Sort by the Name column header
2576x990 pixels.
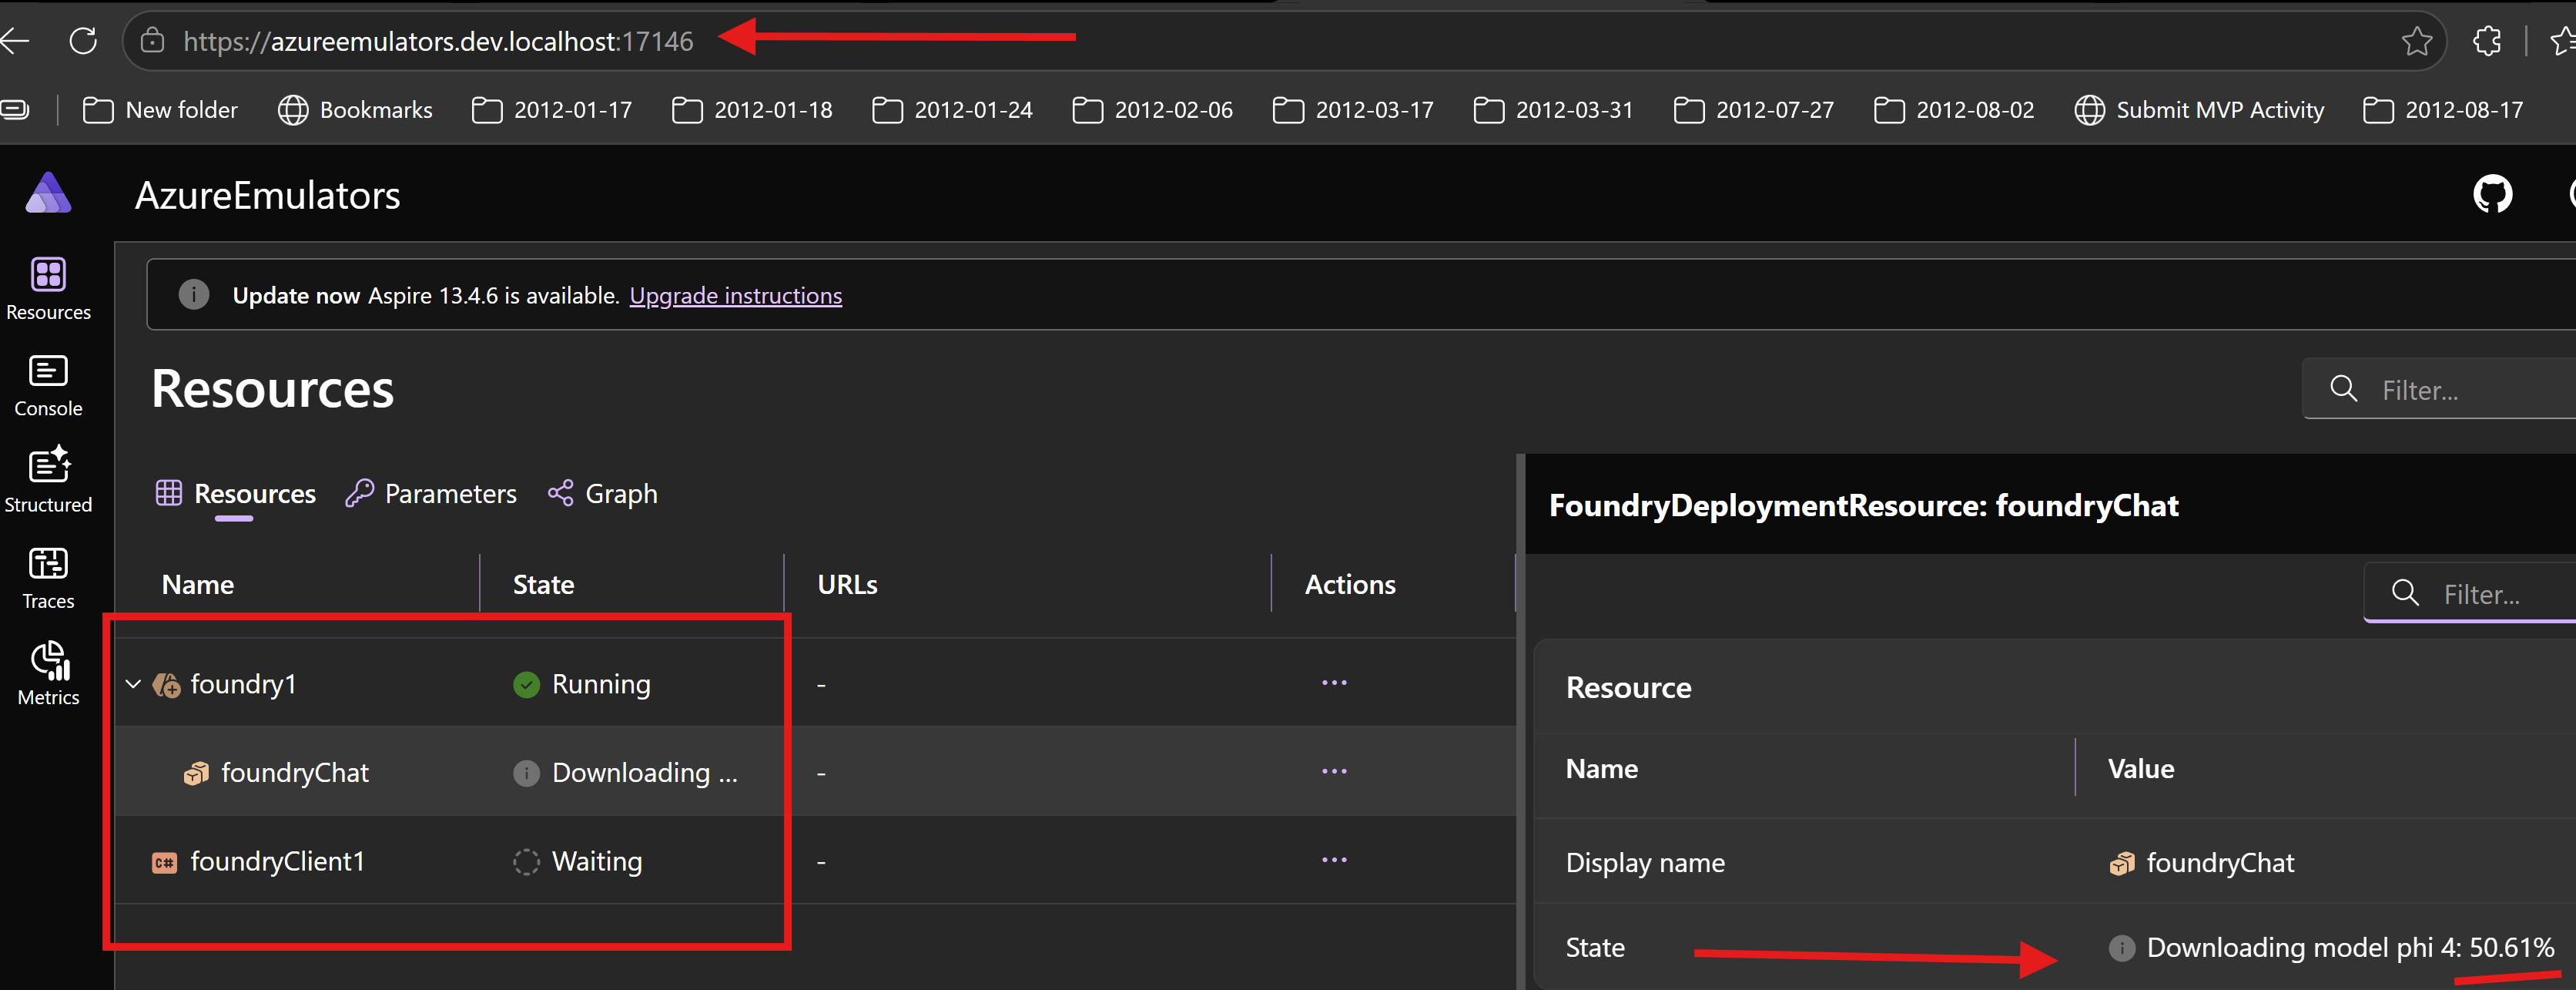(198, 585)
